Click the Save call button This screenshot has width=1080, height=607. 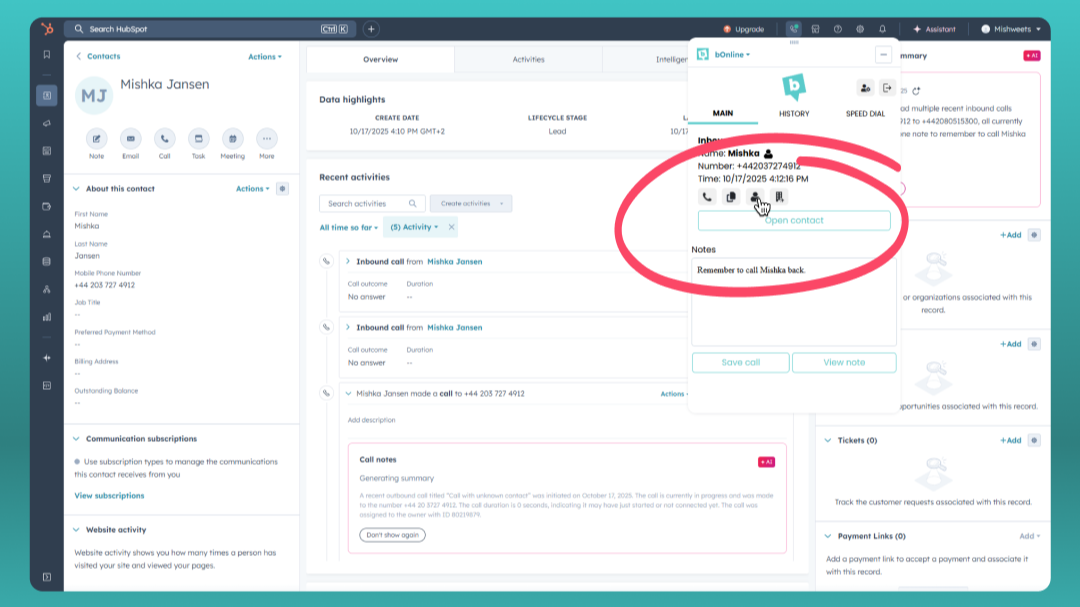pos(740,362)
